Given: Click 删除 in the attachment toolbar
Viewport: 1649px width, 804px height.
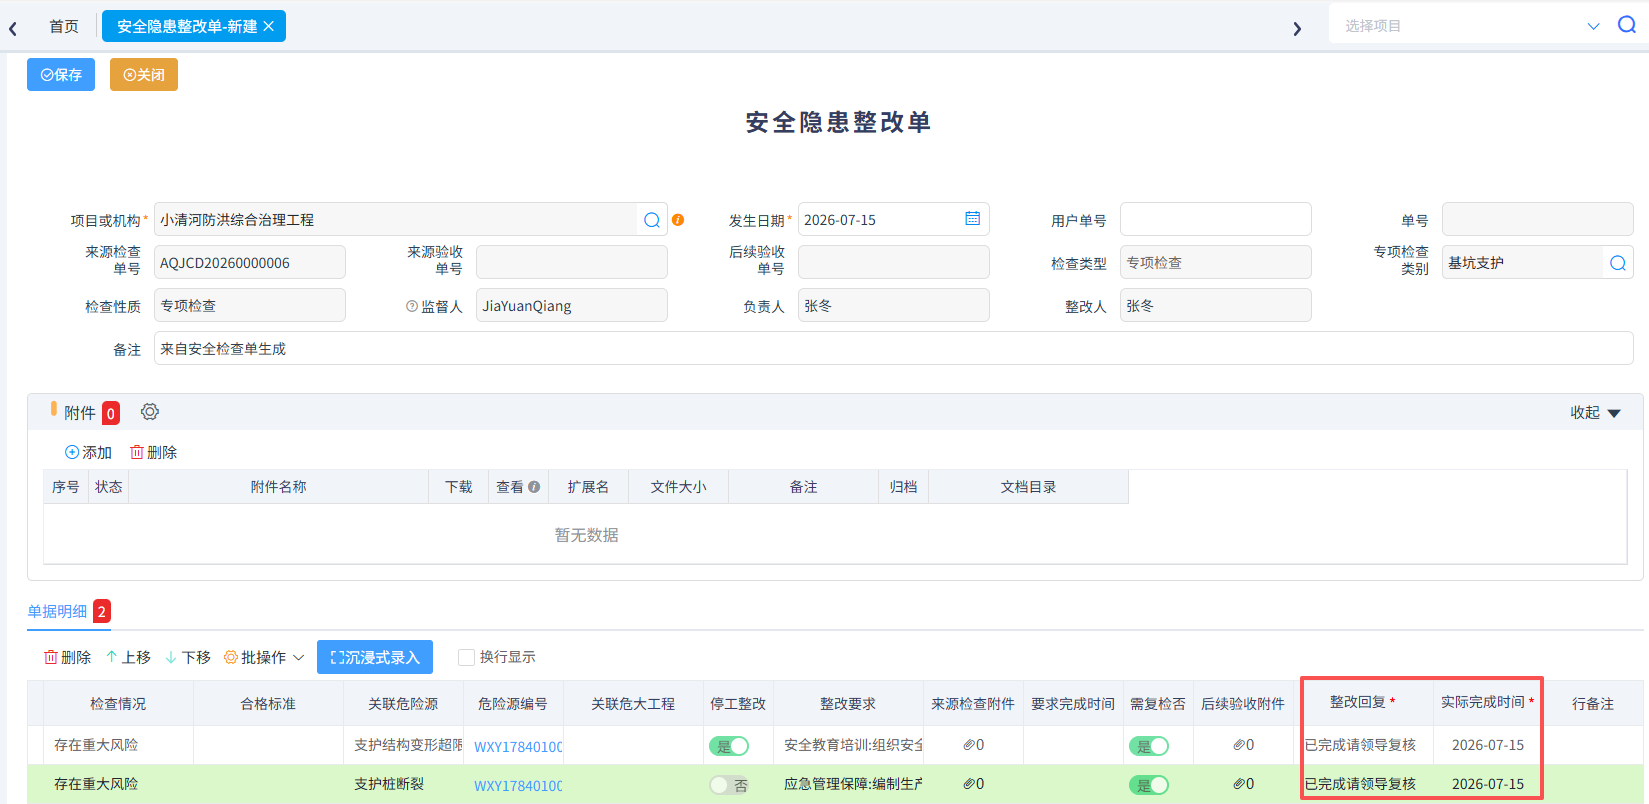Looking at the screenshot, I should click(153, 453).
